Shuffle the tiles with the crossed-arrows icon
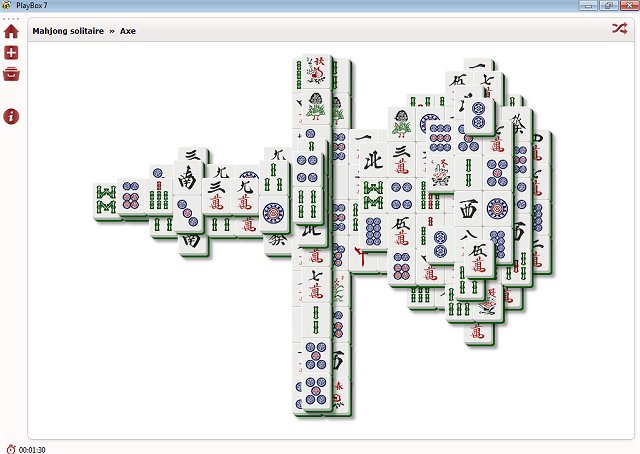Image resolution: width=640 pixels, height=454 pixels. (x=619, y=29)
